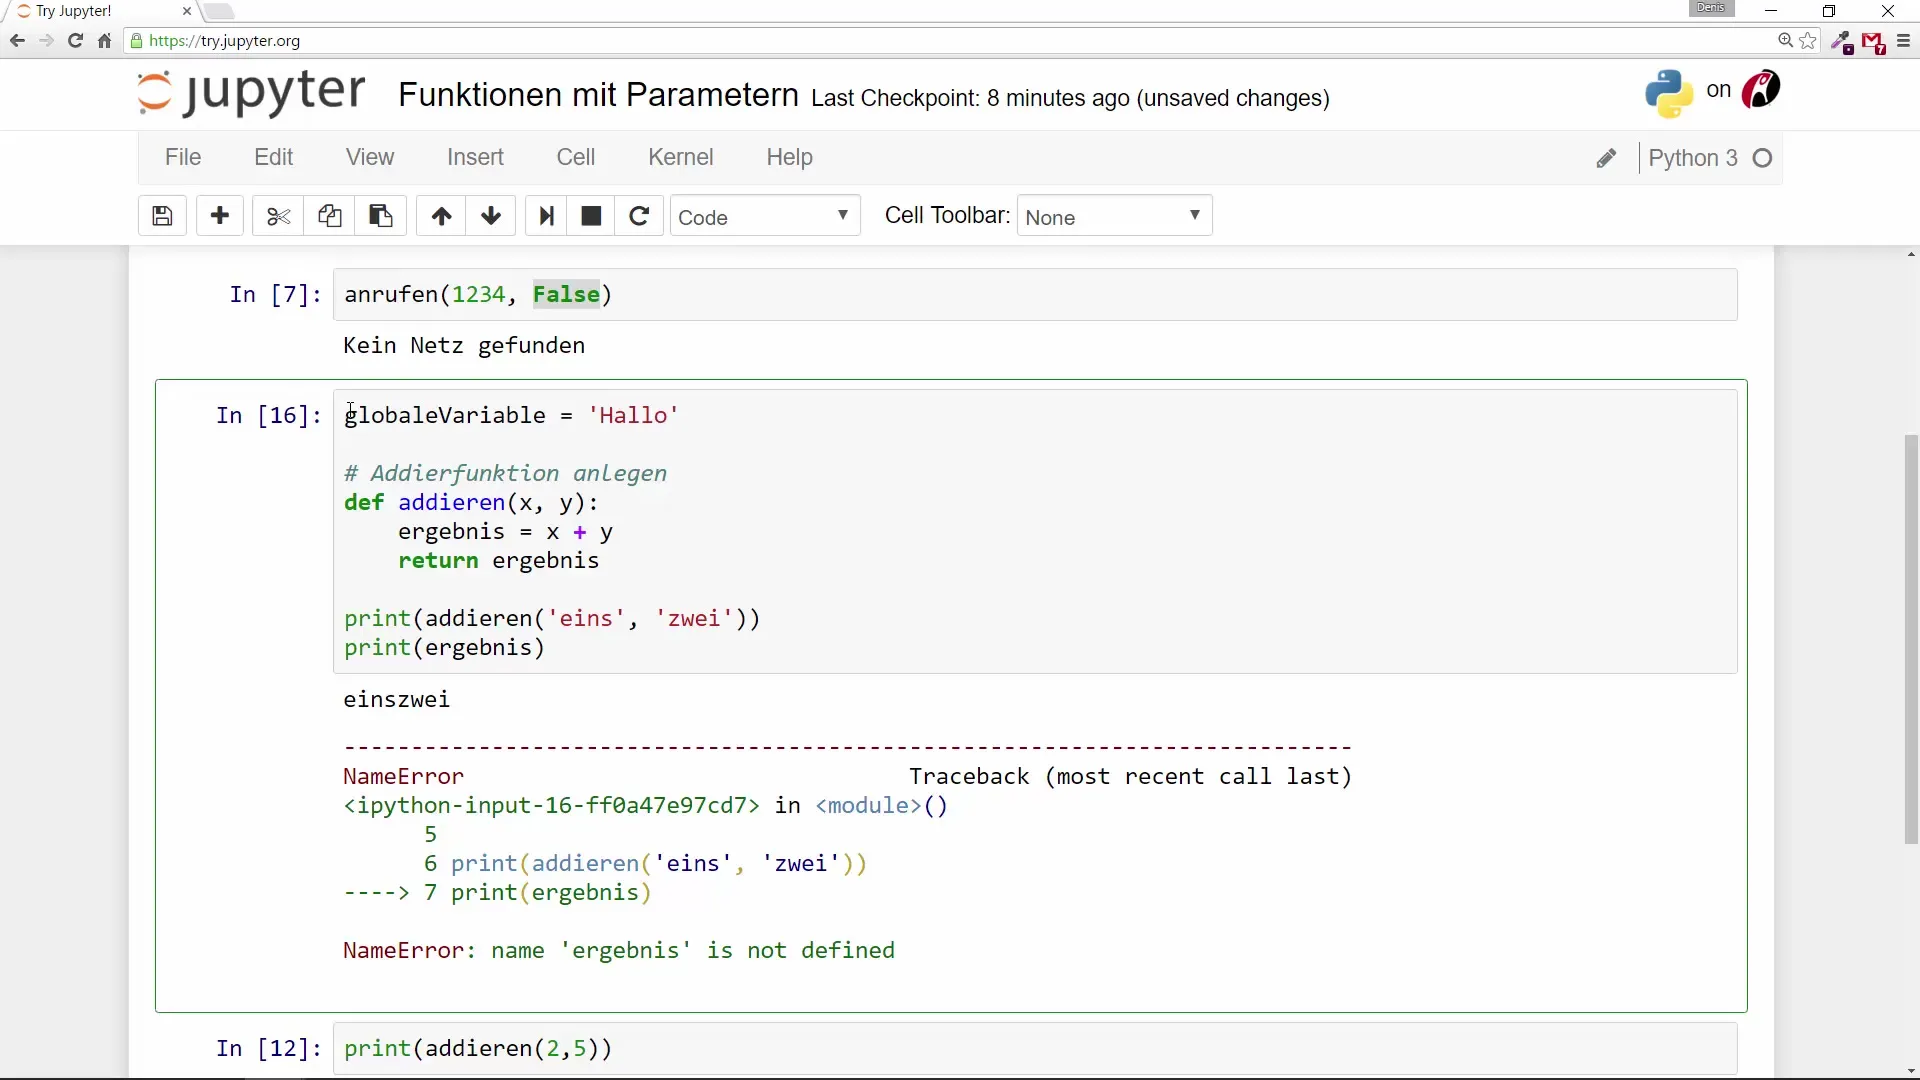Viewport: 1920px width, 1080px height.
Task: Click the browser extension icon left of Gmail
Action: coord(1841,42)
